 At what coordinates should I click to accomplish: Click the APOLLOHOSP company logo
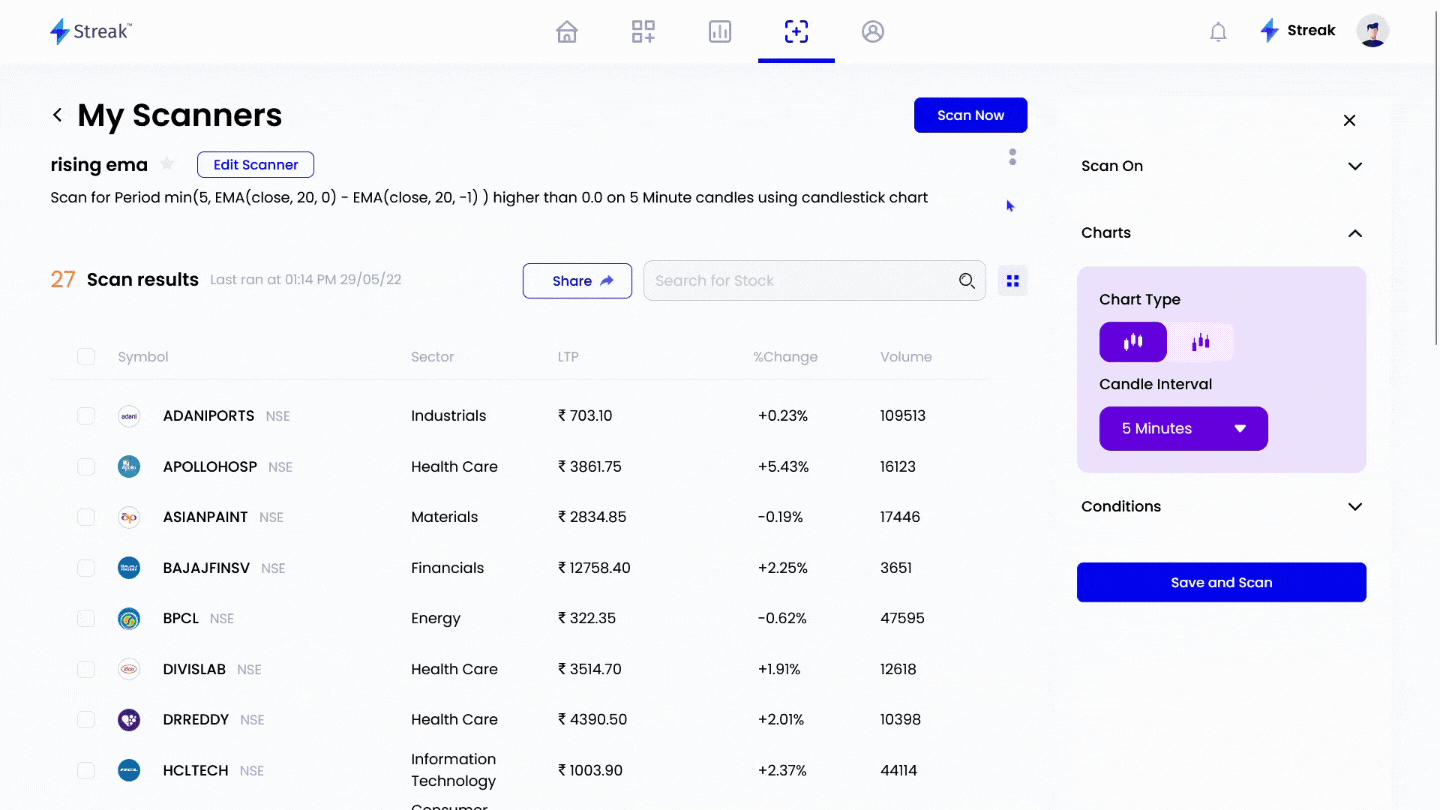(129, 467)
